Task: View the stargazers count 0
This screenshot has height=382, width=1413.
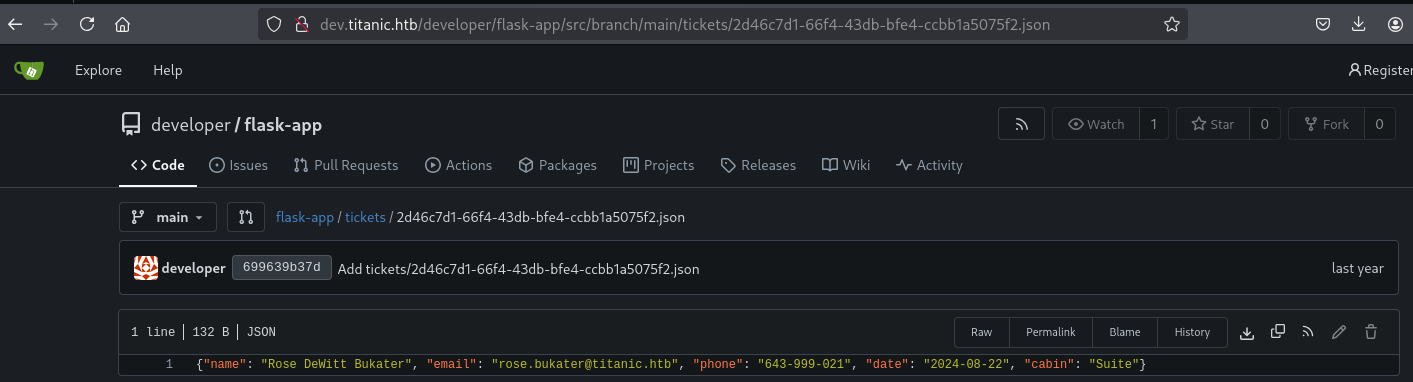Action: pos(1264,124)
